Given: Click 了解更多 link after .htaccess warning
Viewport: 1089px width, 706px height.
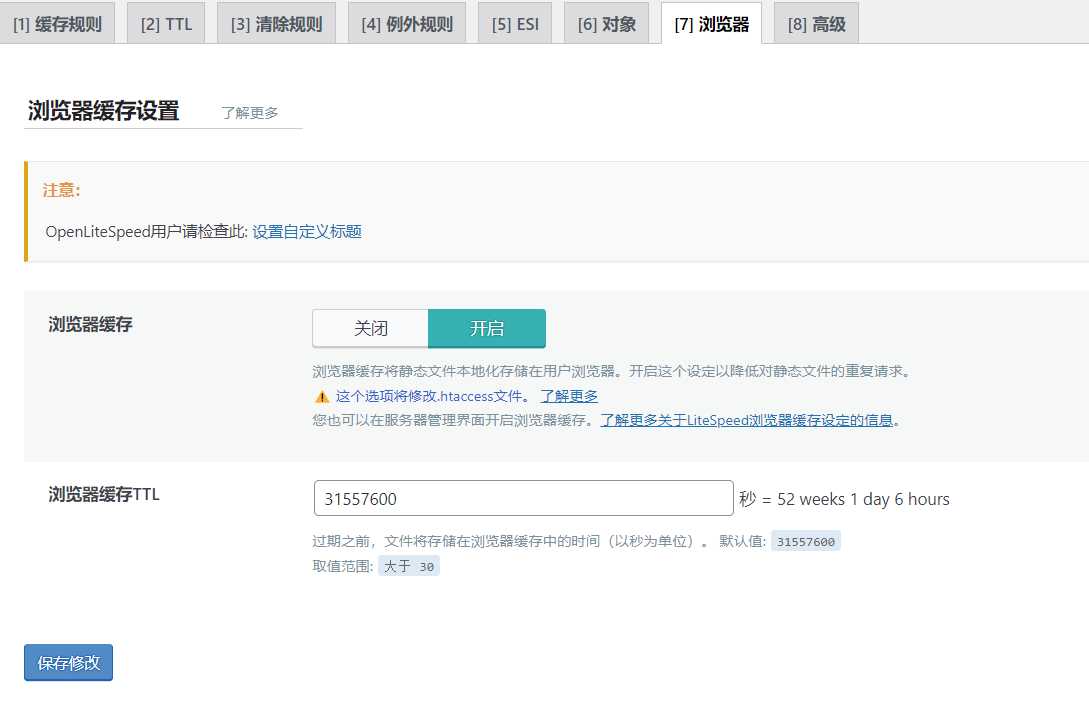Looking at the screenshot, I should [x=569, y=396].
